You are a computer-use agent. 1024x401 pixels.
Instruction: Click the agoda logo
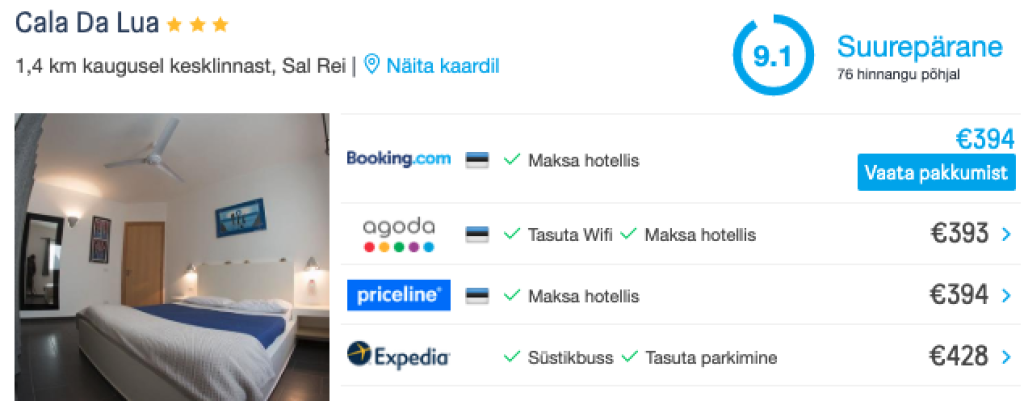click(398, 234)
